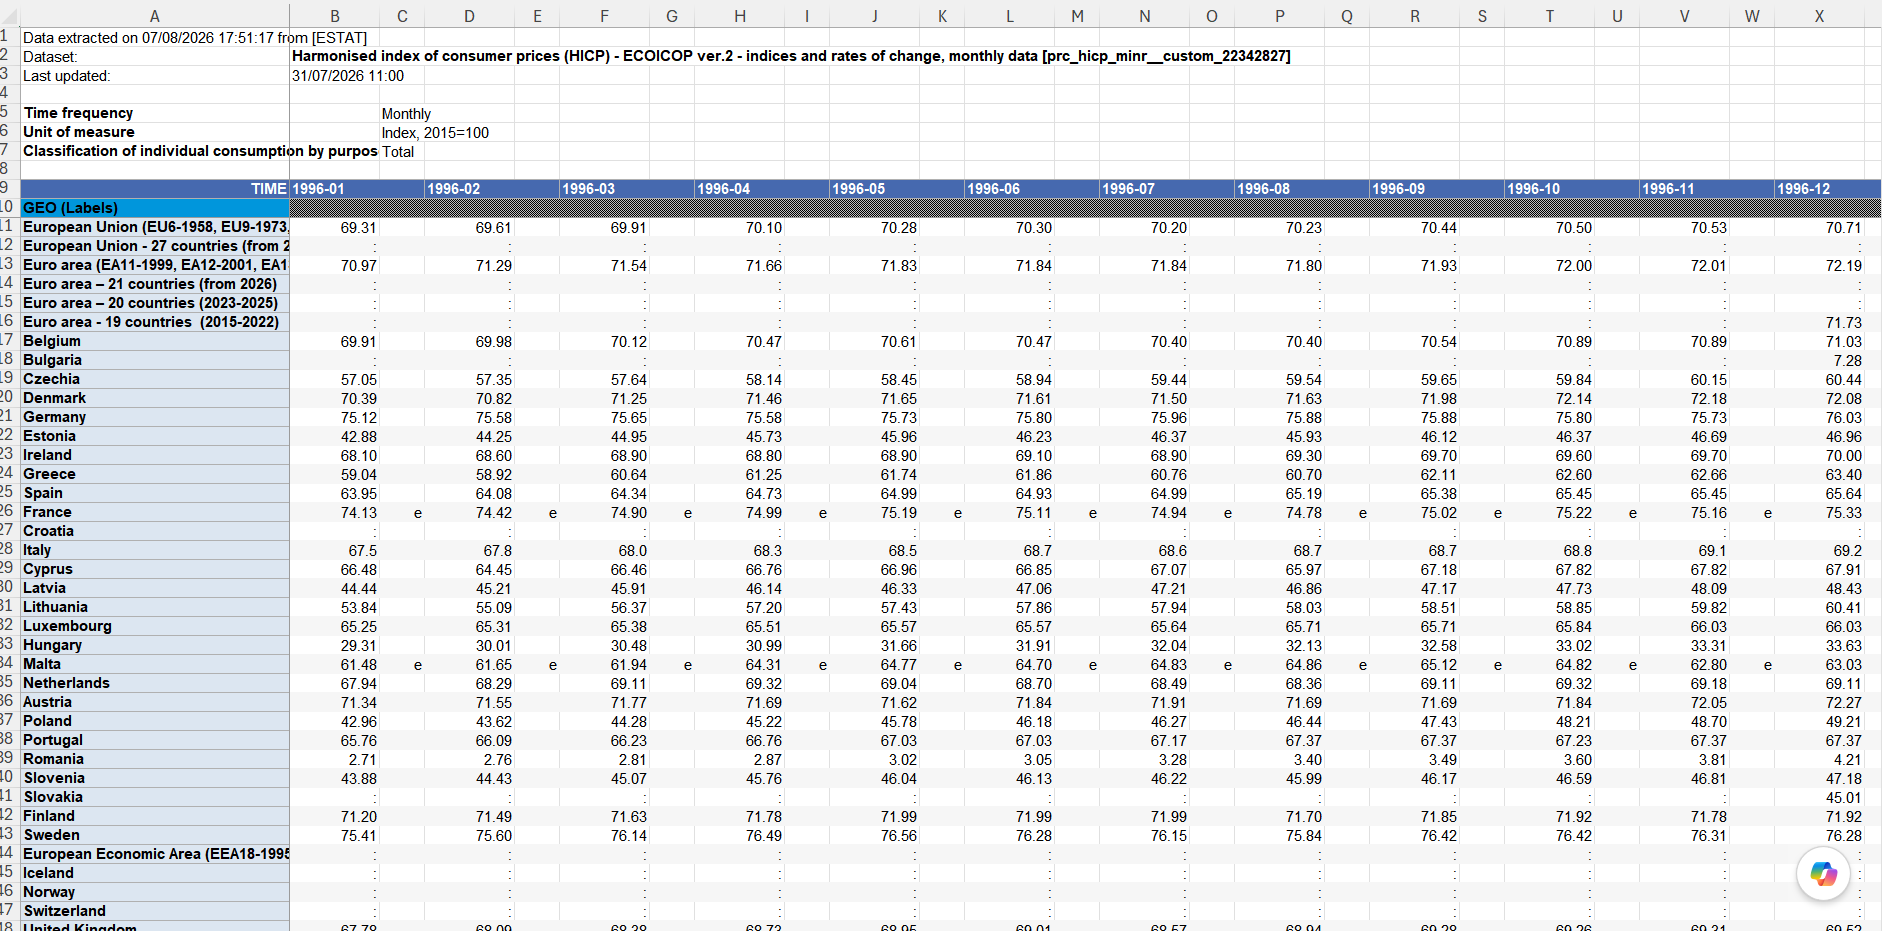Click Slovakia's 1996-12 value 45.01
The height and width of the screenshot is (931, 1882).
[x=1820, y=798]
